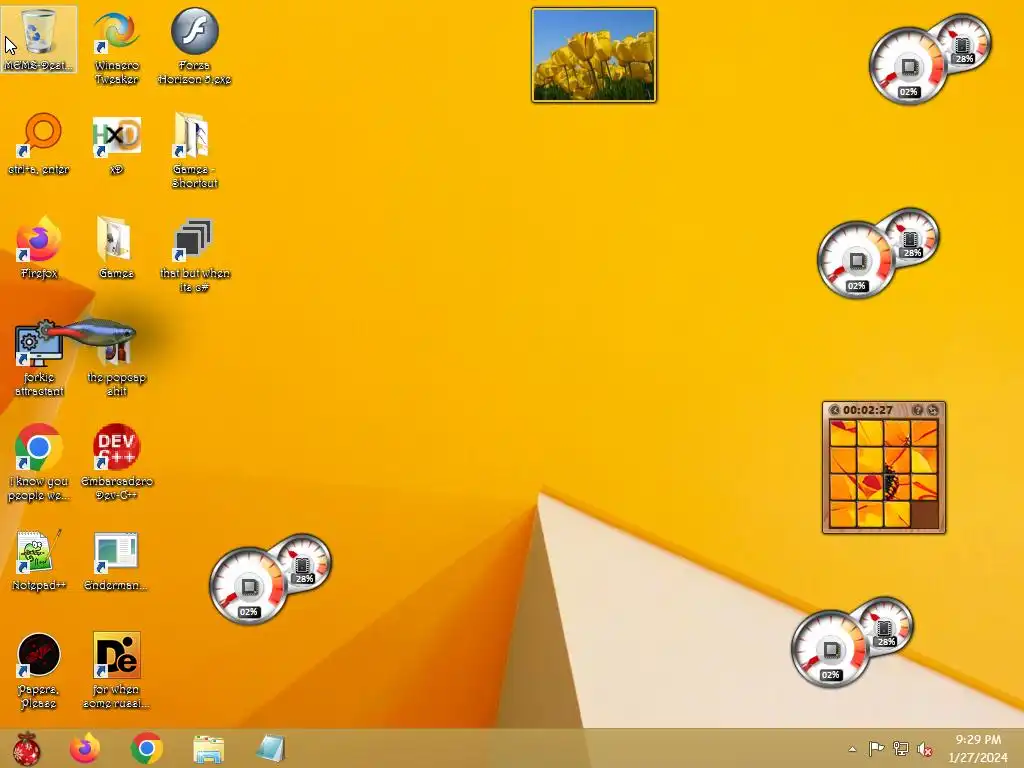The width and height of the screenshot is (1024, 768).
Task: Select the Recycle Bin icon labeled MEME-Dest...
Action: [x=39, y=39]
